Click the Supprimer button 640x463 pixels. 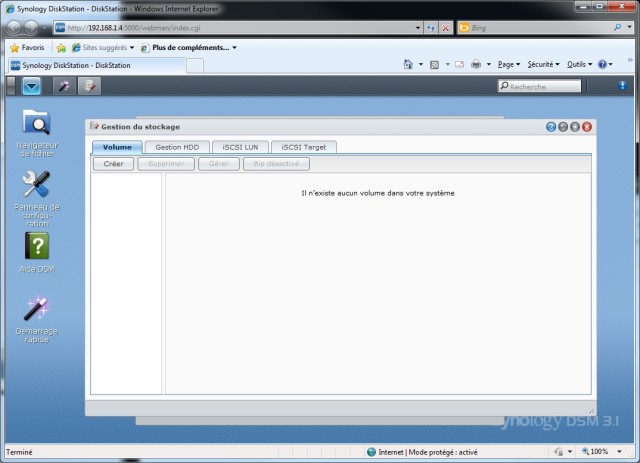166,164
